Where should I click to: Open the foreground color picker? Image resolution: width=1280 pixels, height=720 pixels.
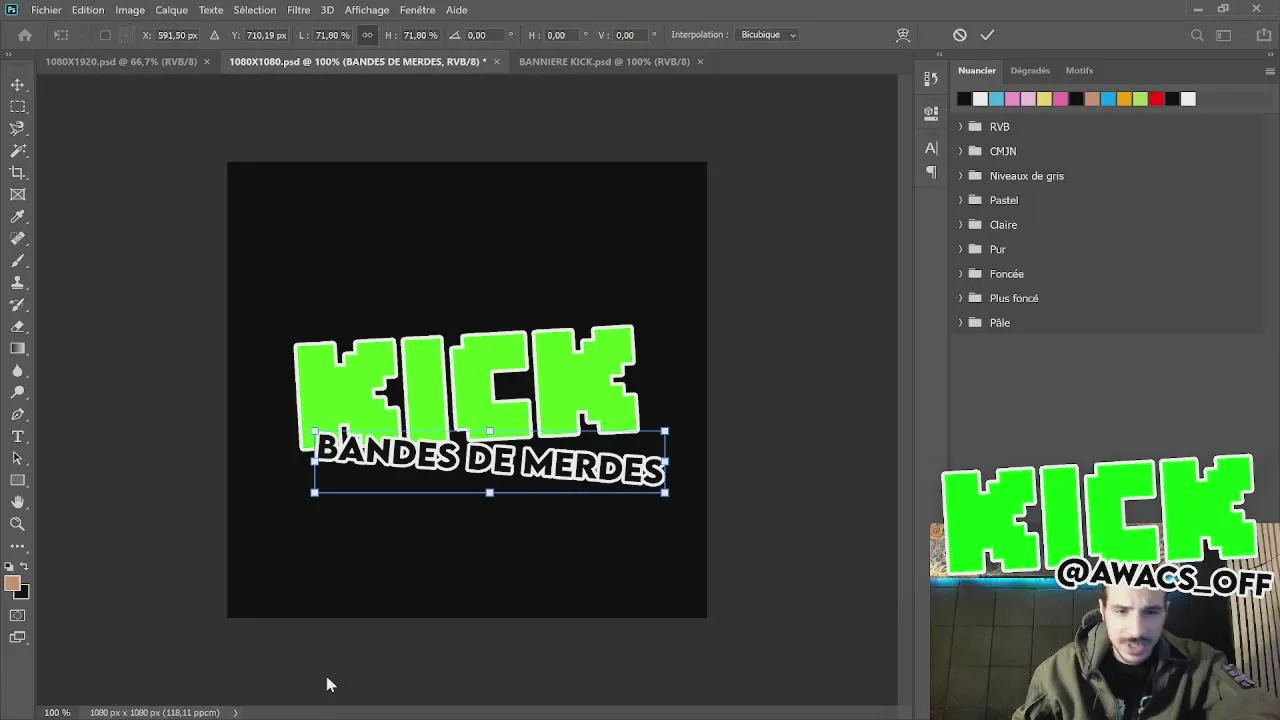pos(12,584)
